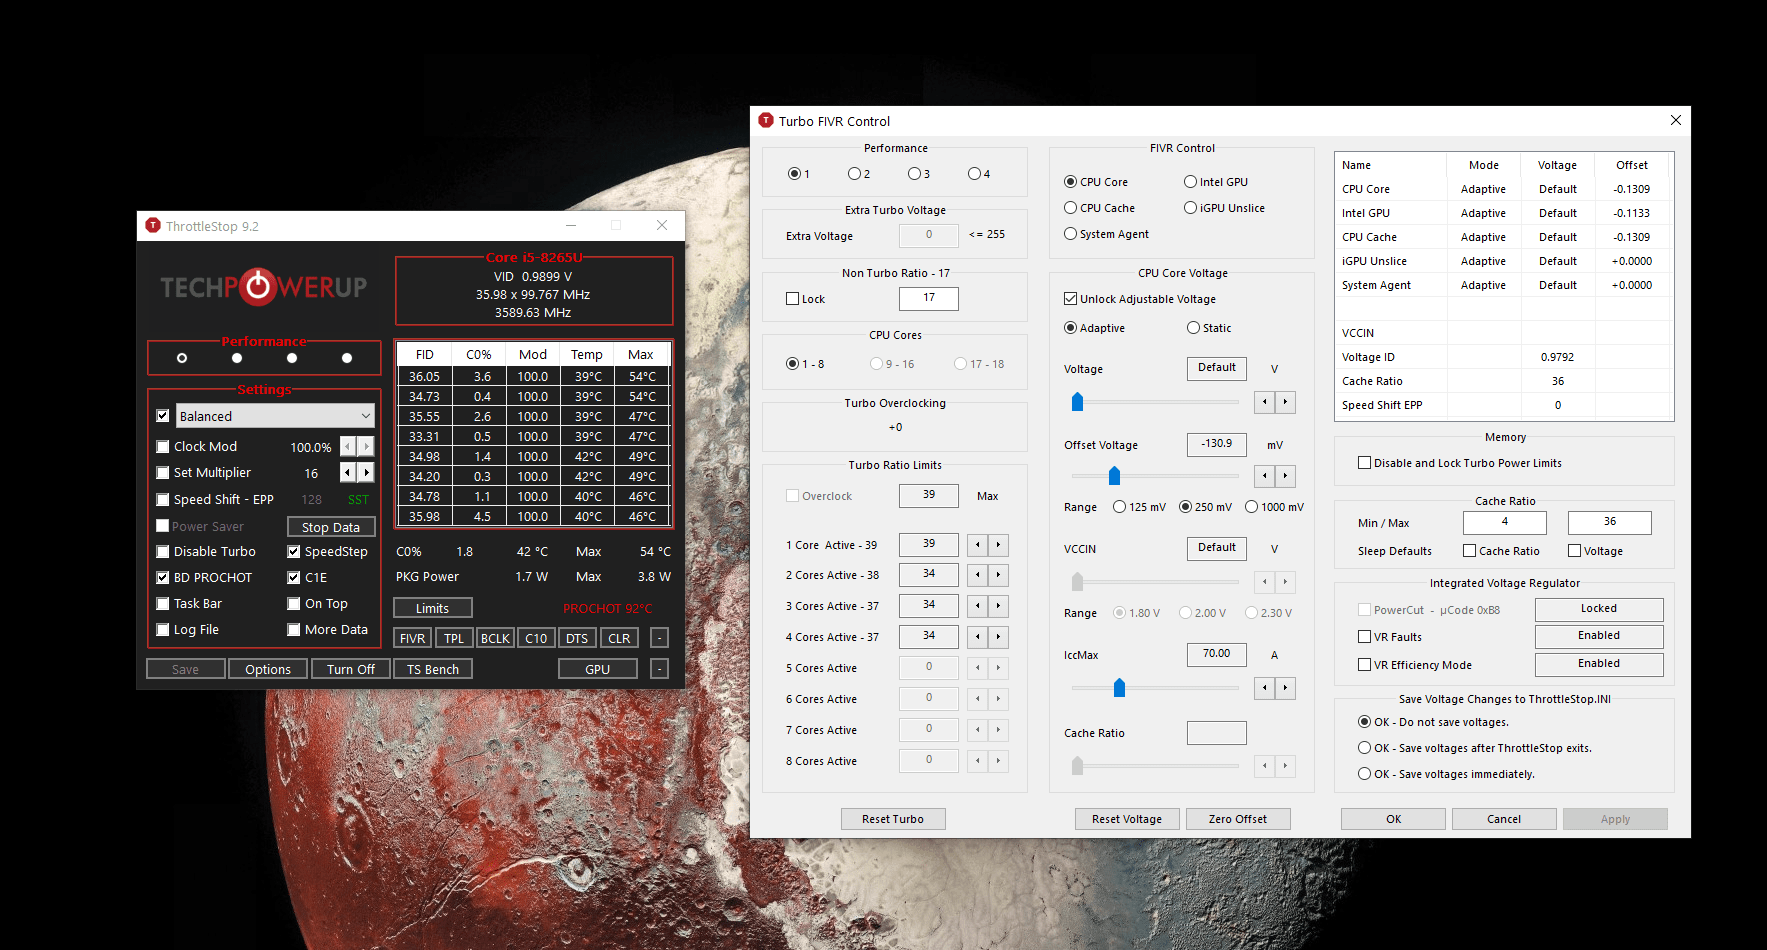The image size is (1767, 950).
Task: Click the minus button beside GPU
Action: [x=659, y=669]
